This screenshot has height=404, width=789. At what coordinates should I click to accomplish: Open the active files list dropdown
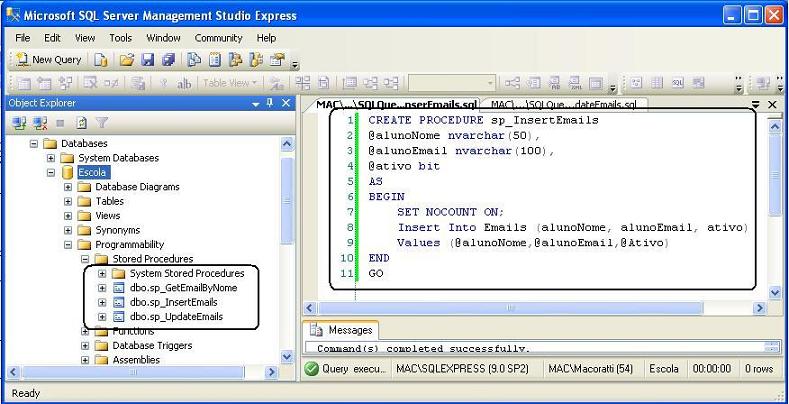coord(756,105)
